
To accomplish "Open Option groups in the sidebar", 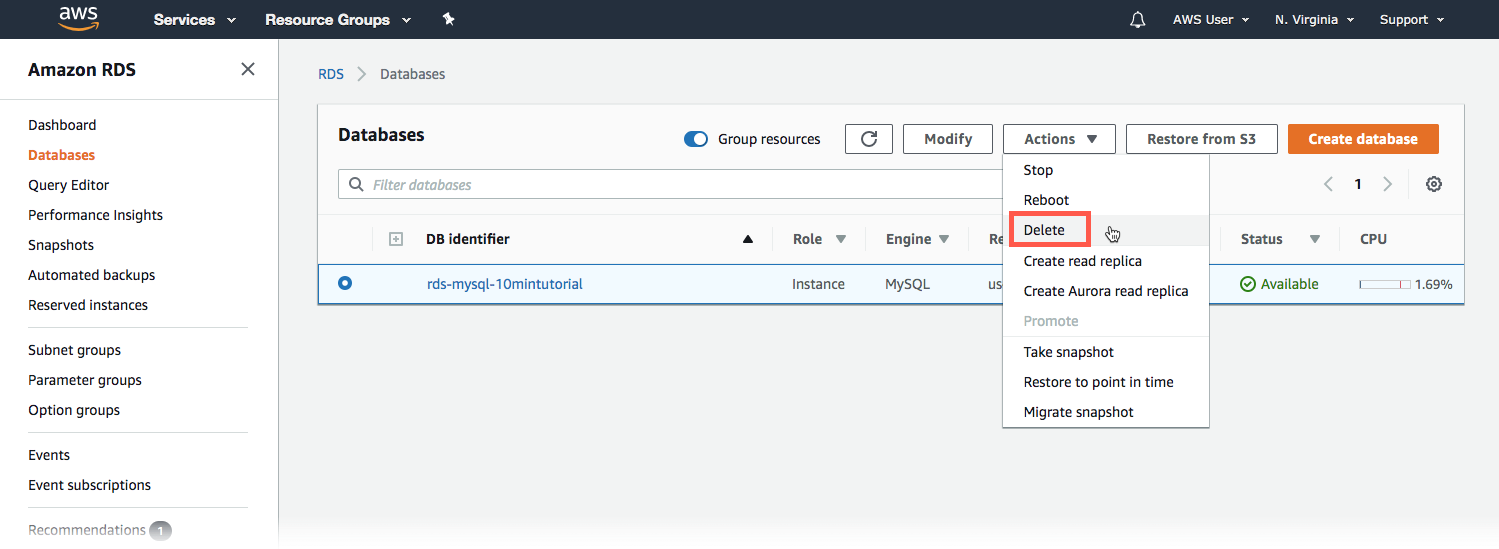I will (74, 410).
